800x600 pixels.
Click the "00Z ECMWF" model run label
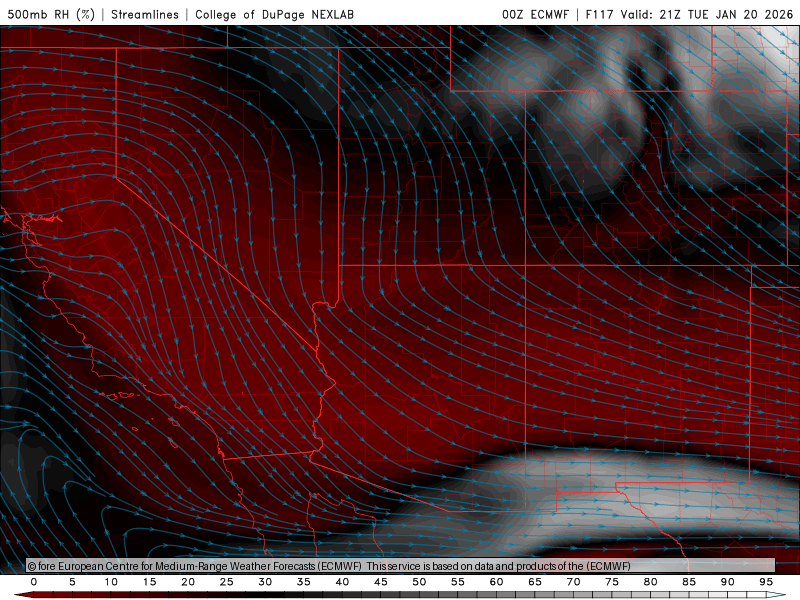535,14
